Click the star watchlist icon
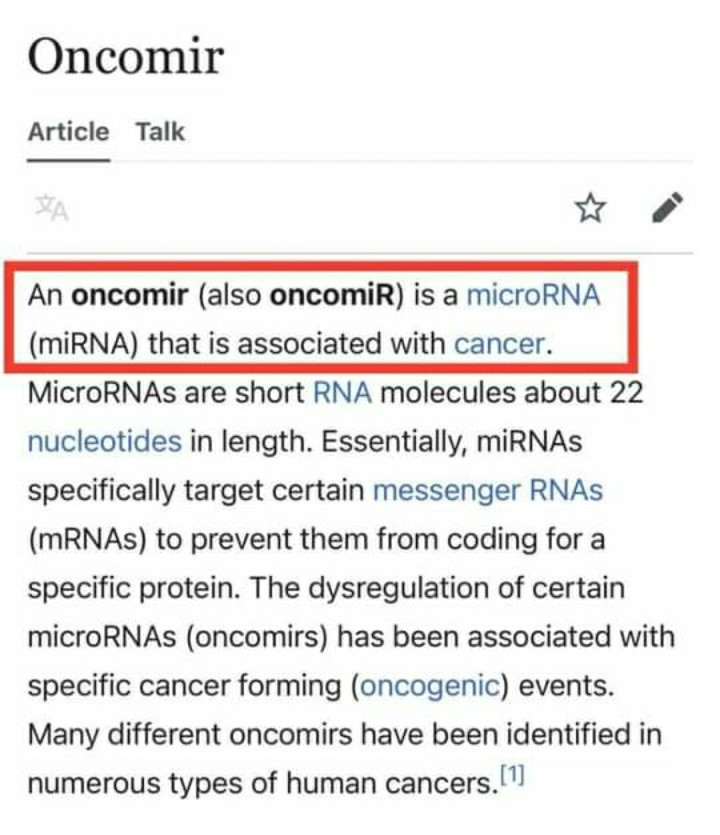Screen dimensions: 720x835 click(x=590, y=208)
